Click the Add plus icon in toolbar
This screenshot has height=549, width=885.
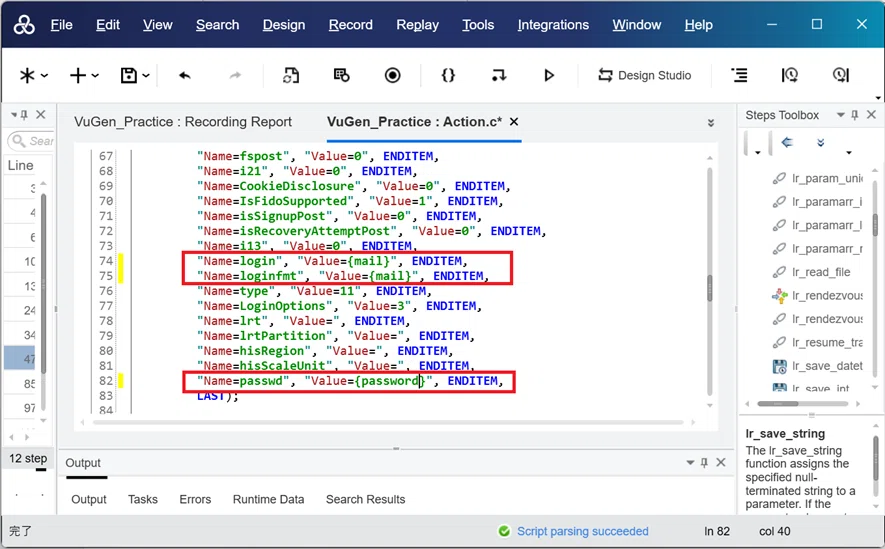[78, 75]
